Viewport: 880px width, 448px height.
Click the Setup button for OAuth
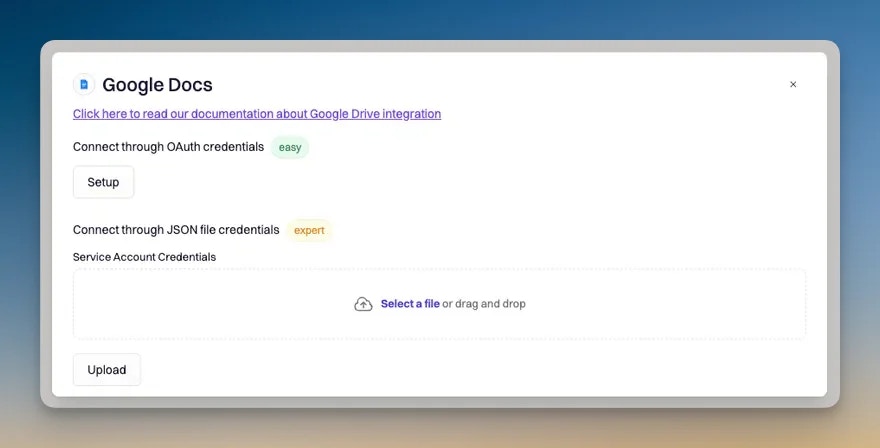click(103, 182)
